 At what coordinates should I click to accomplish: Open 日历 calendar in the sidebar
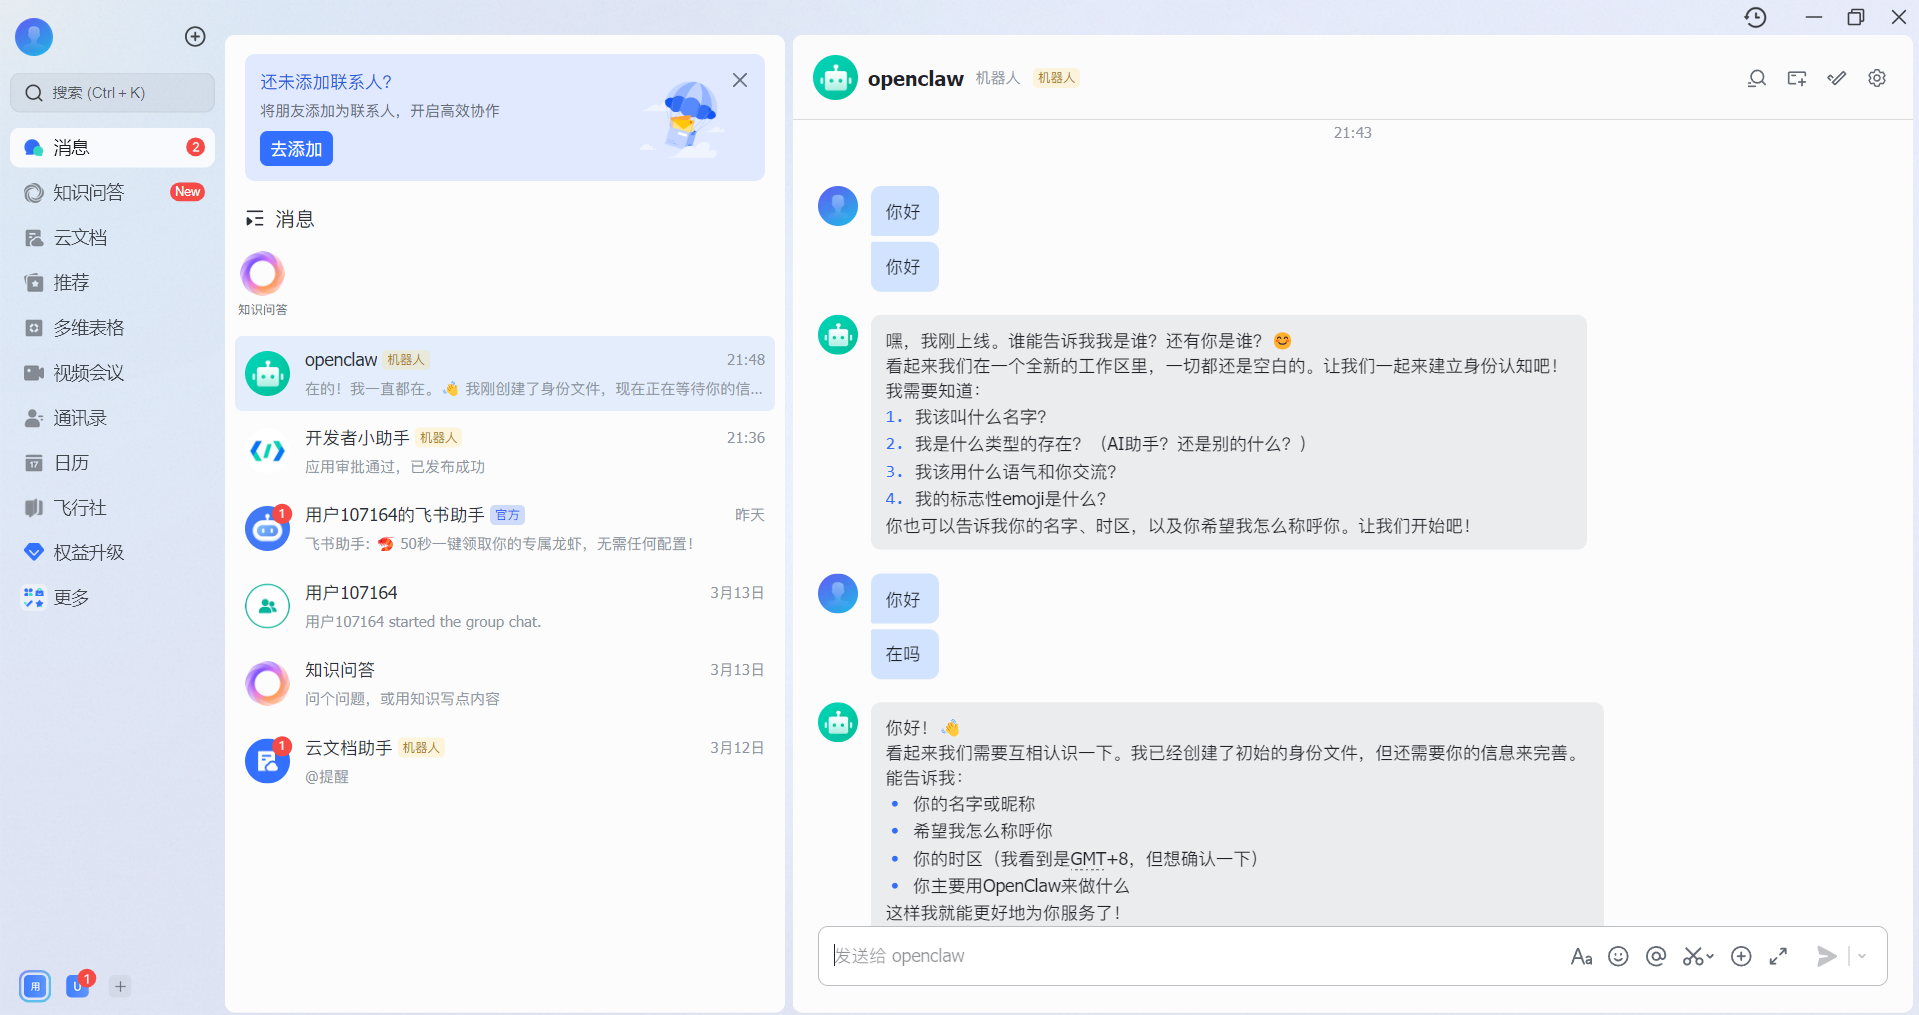coord(113,463)
